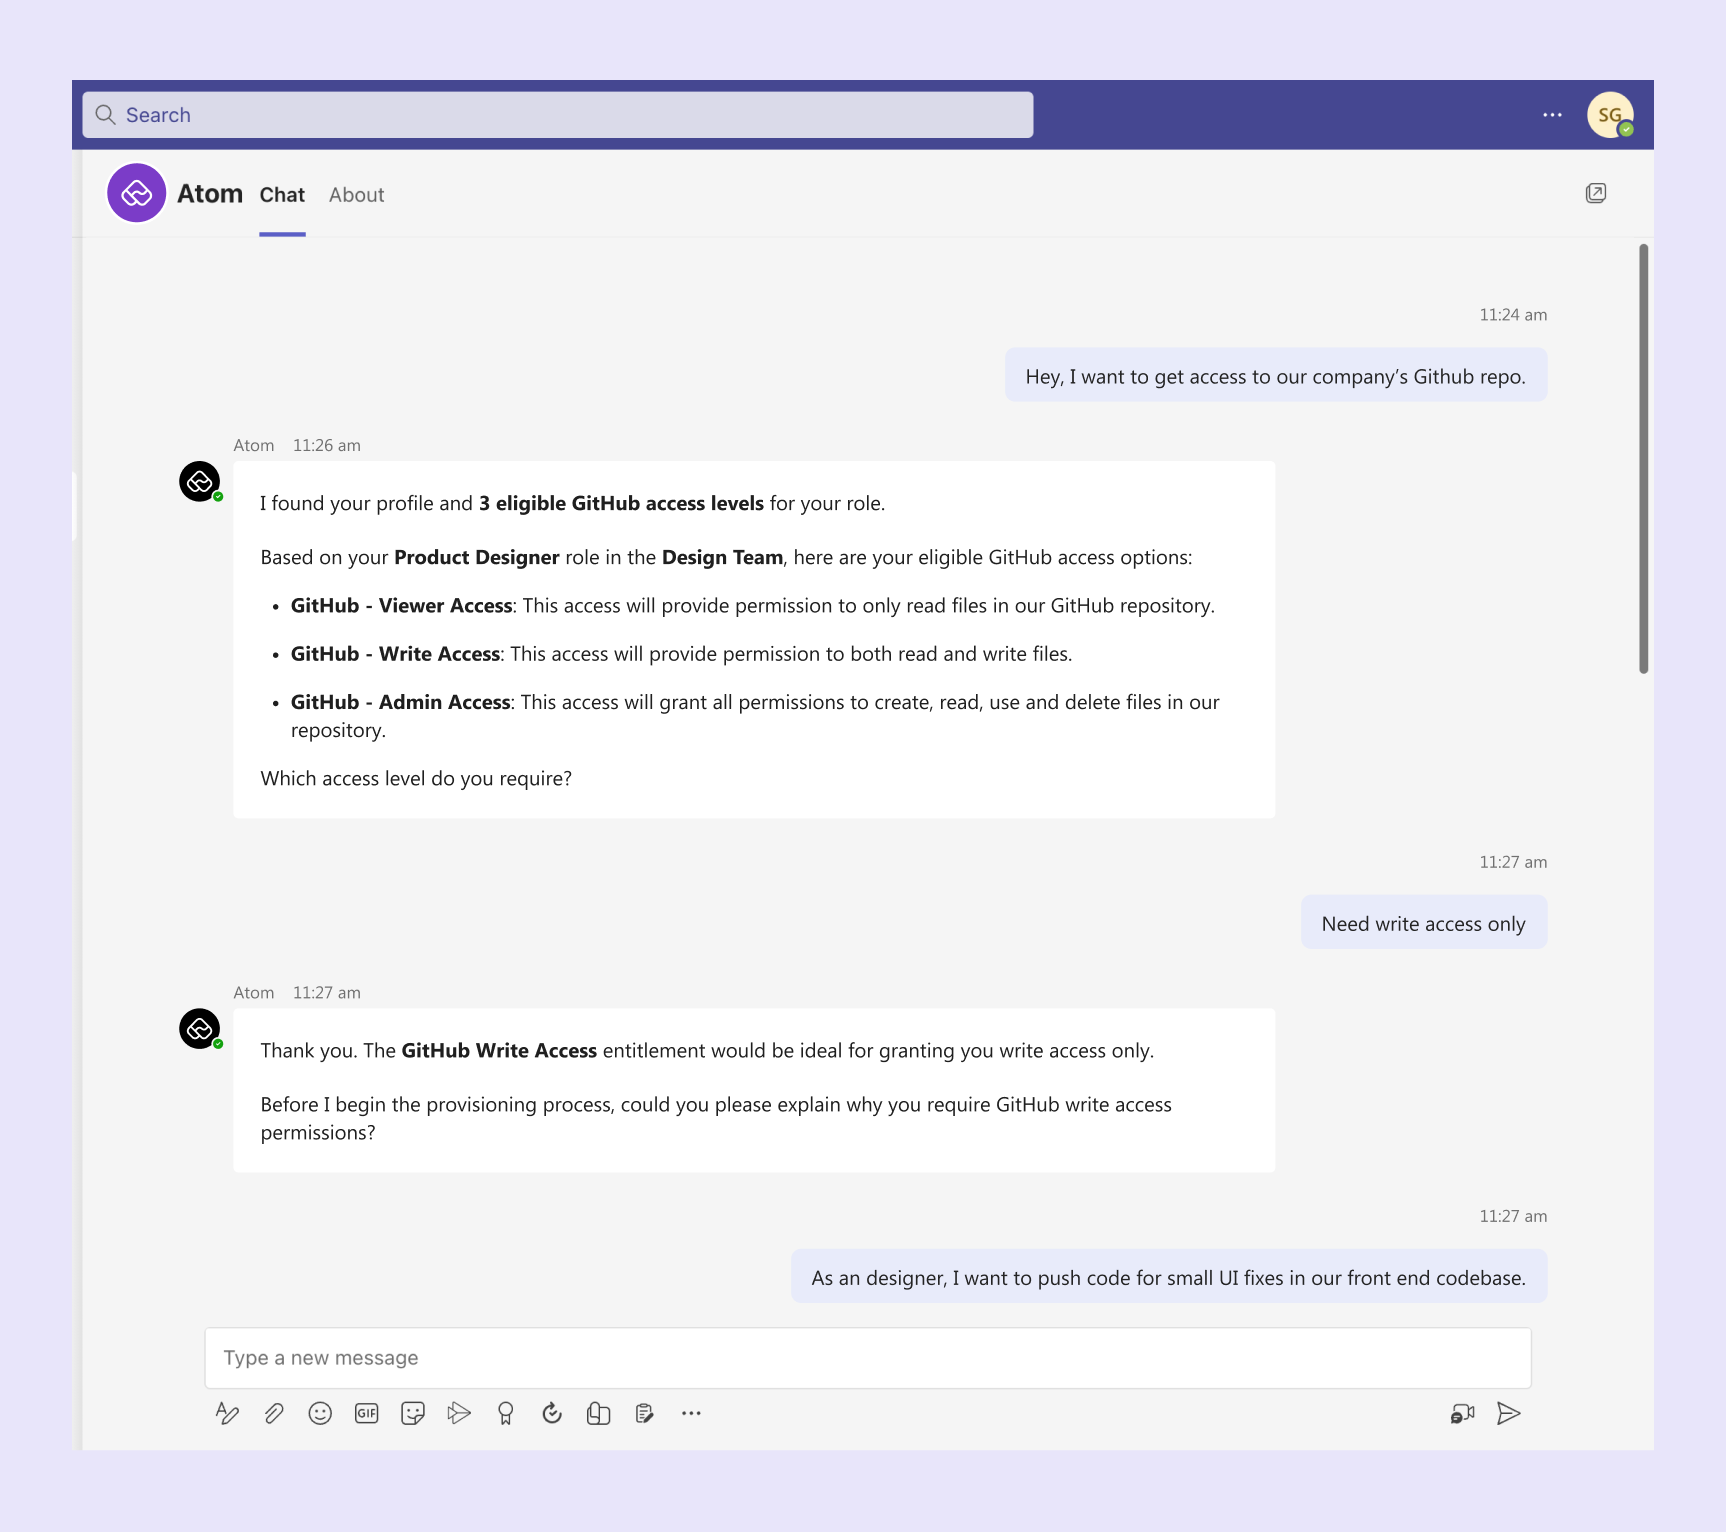Click the Type a new message field
The image size is (1726, 1532).
[868, 1357]
